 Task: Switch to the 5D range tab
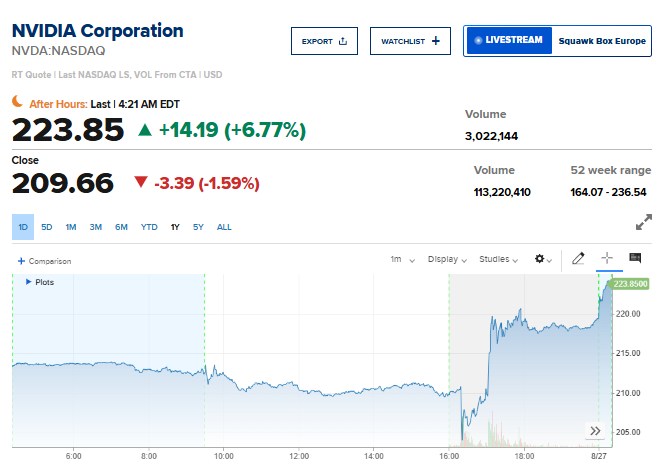click(46, 227)
